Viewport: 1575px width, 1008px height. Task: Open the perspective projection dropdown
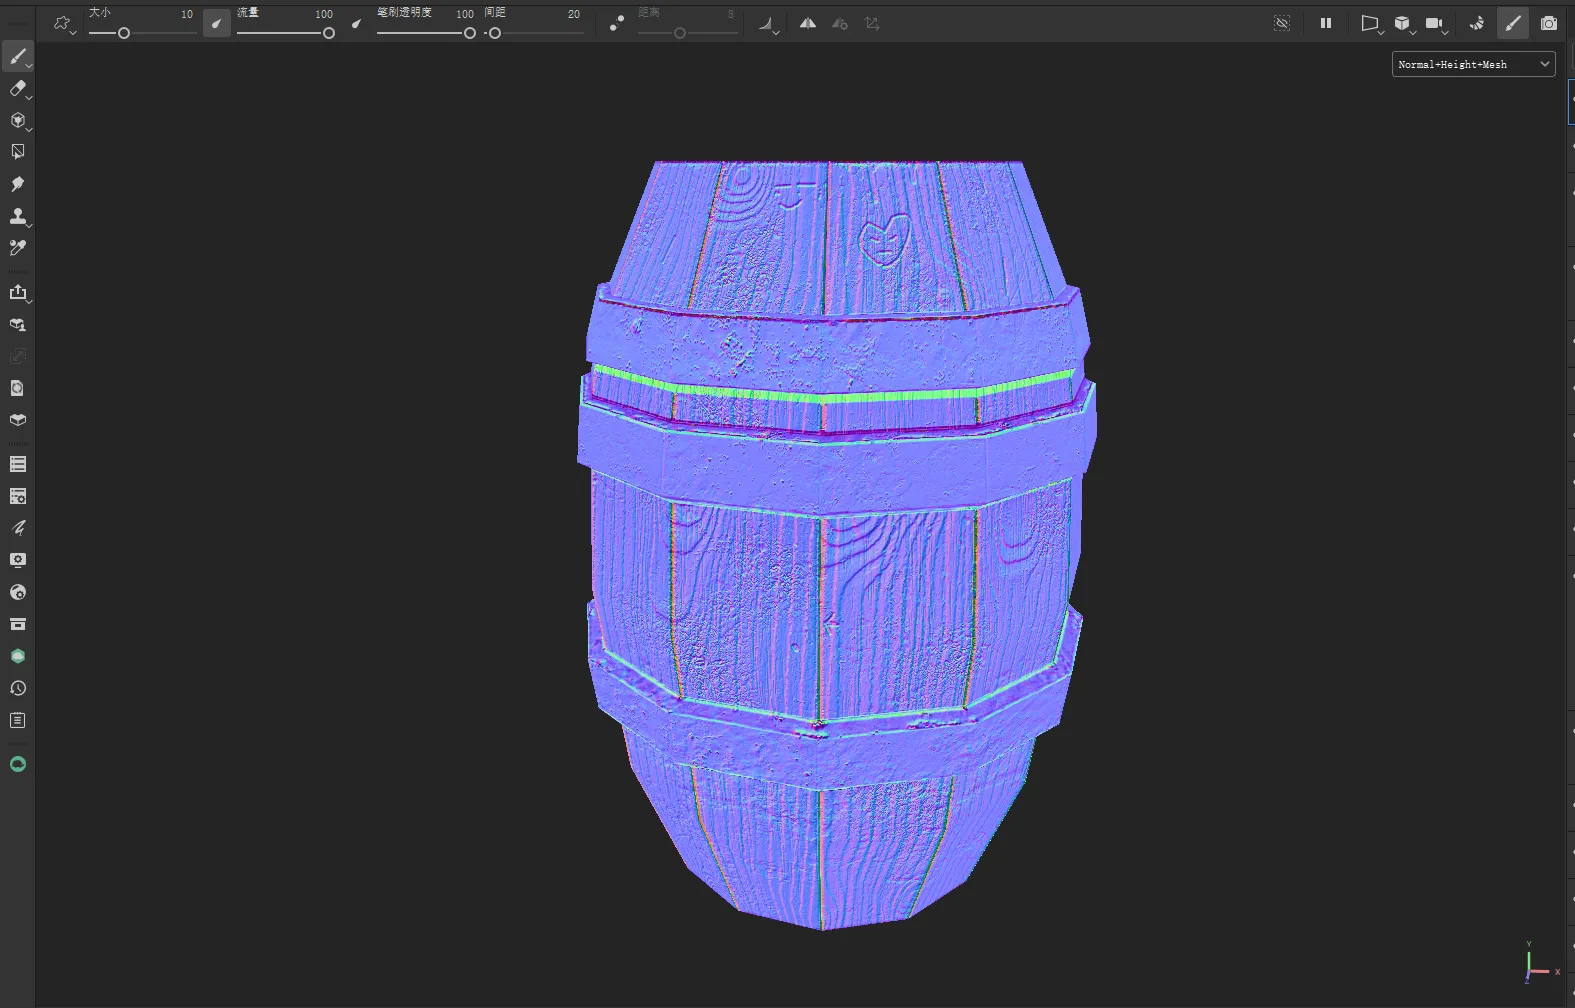pyautogui.click(x=1371, y=24)
